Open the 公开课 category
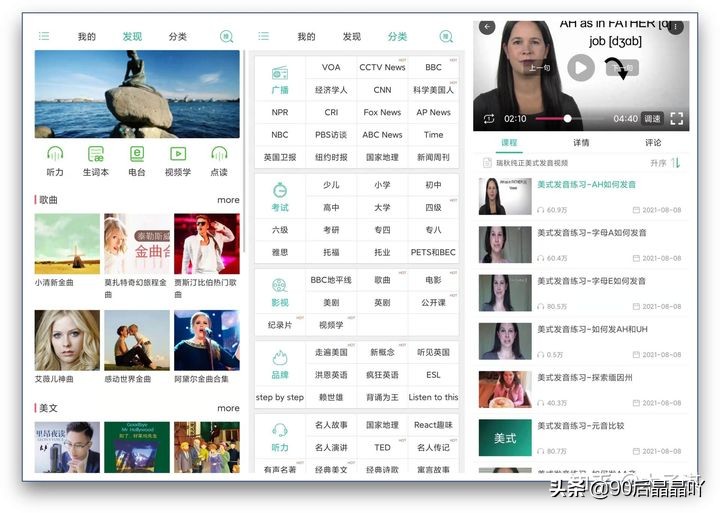 pos(433,302)
